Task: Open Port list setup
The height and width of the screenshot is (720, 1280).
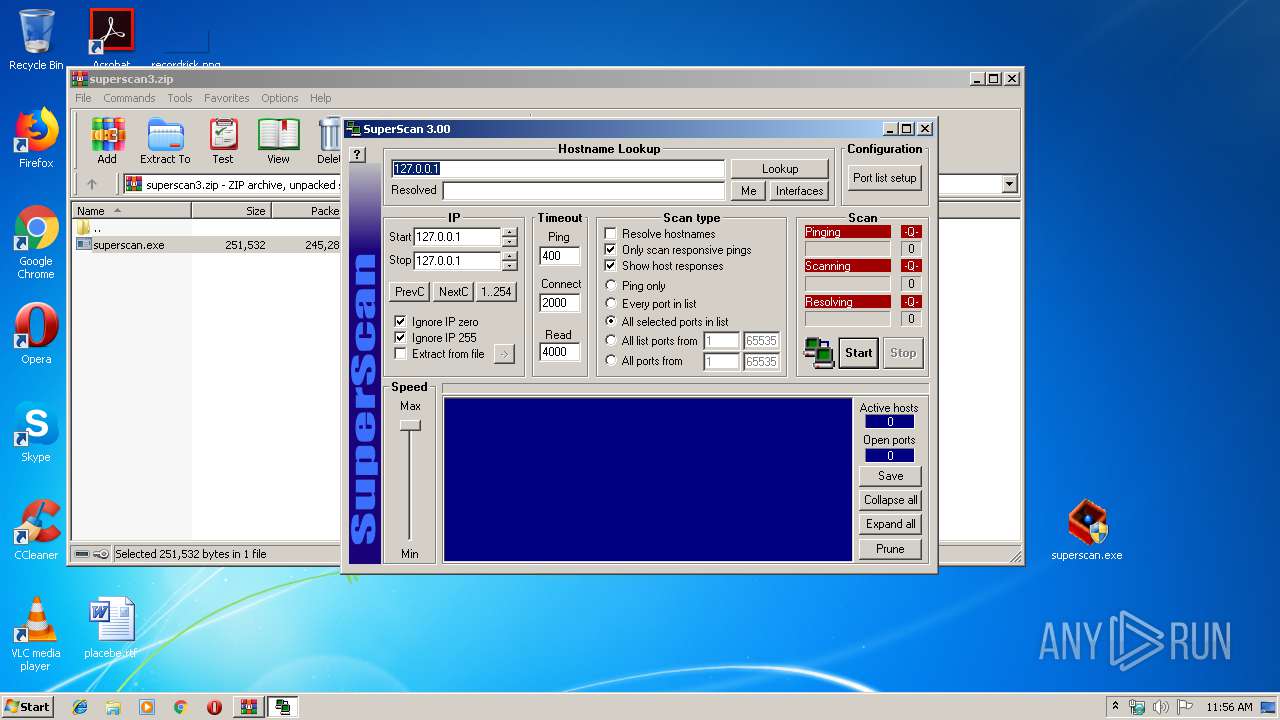Action: point(884,178)
